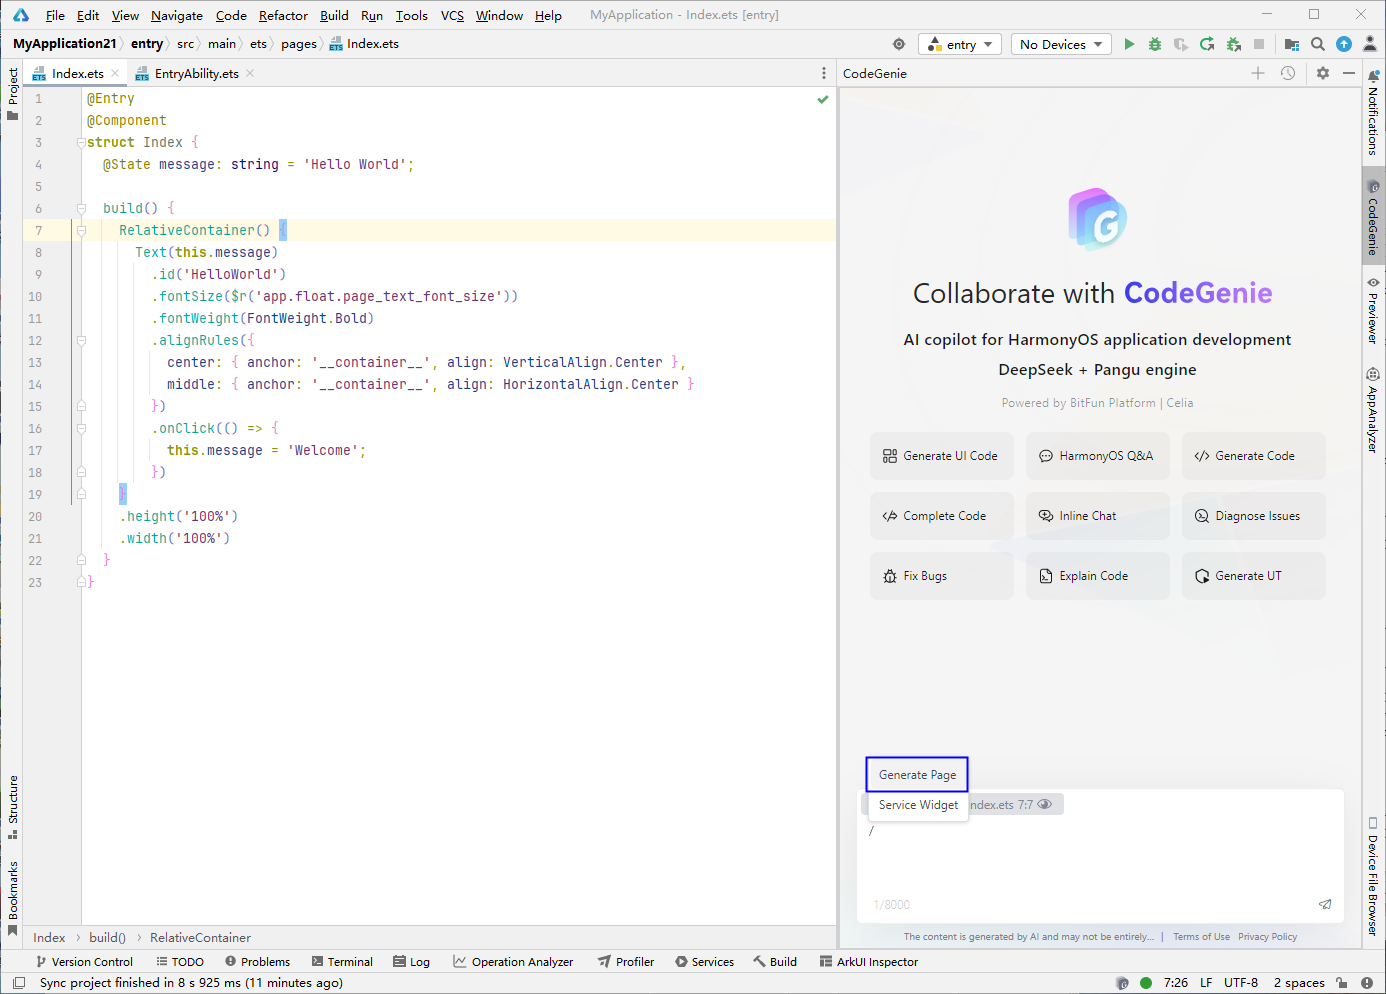Collapse struct Index fold marker line 3
Viewport: 1386px width, 994px height.
coord(81,143)
